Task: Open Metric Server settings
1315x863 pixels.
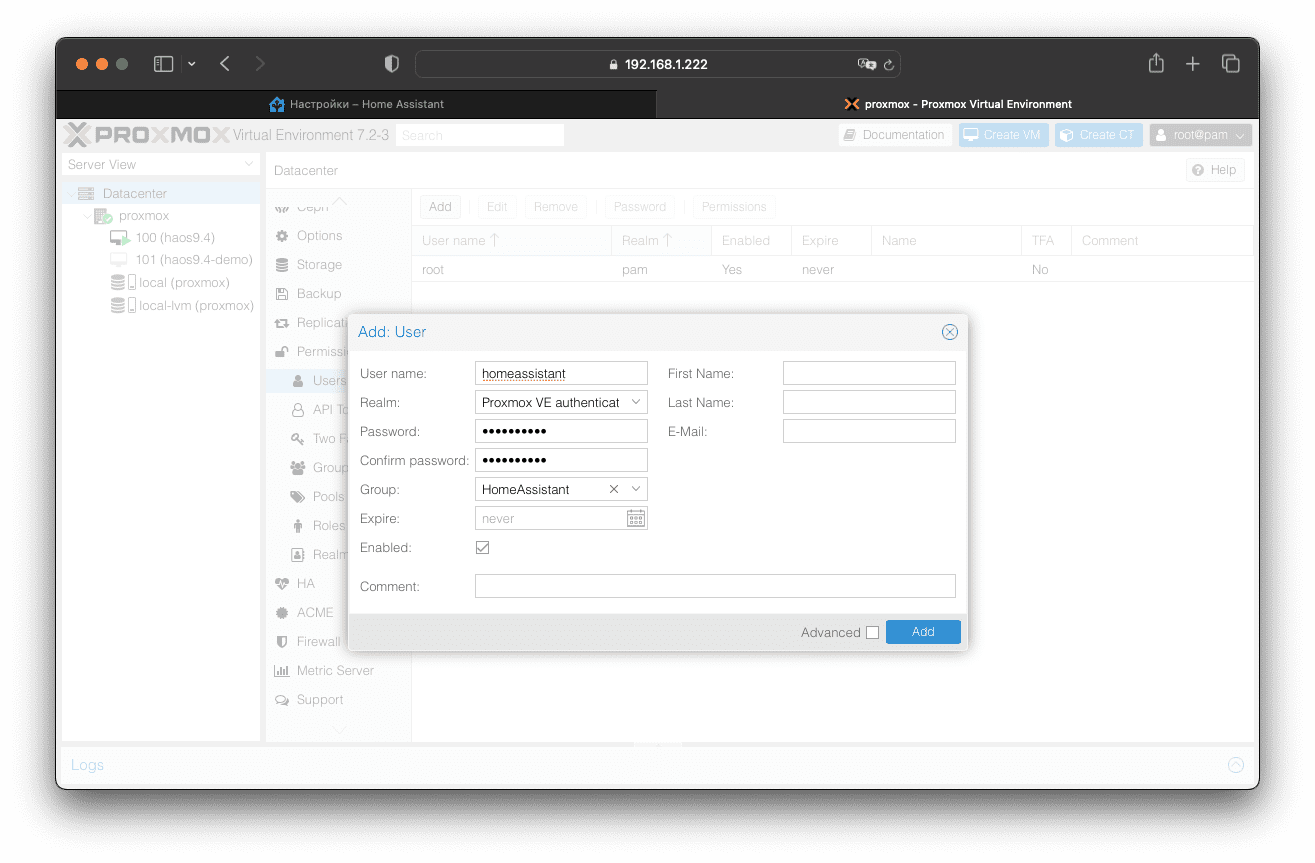Action: click(x=334, y=671)
